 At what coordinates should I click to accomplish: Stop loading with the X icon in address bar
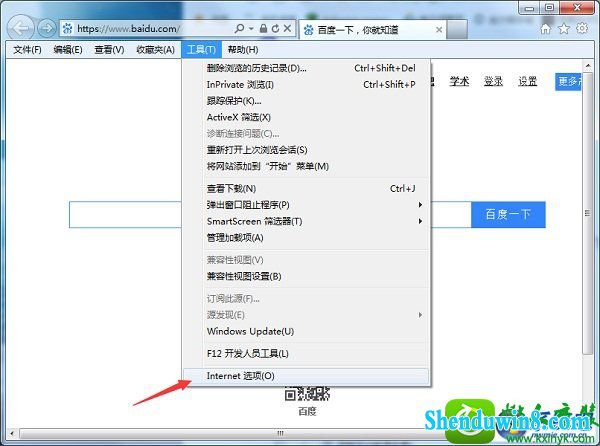[287, 28]
